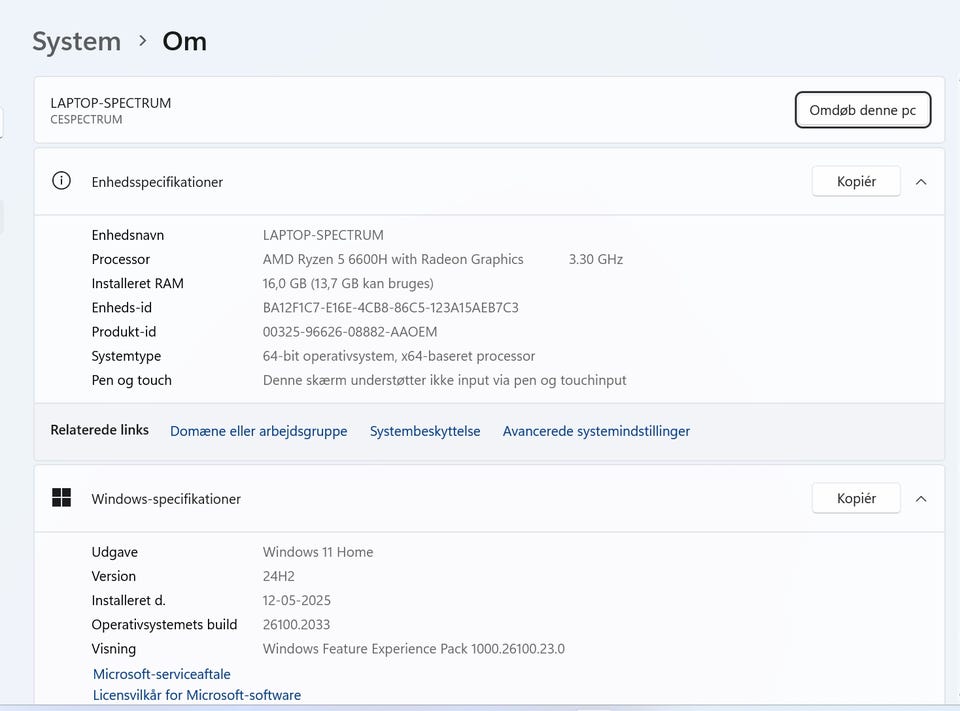The image size is (960, 711).
Task: Click the Windows-specifikationer section header title
Action: [166, 499]
